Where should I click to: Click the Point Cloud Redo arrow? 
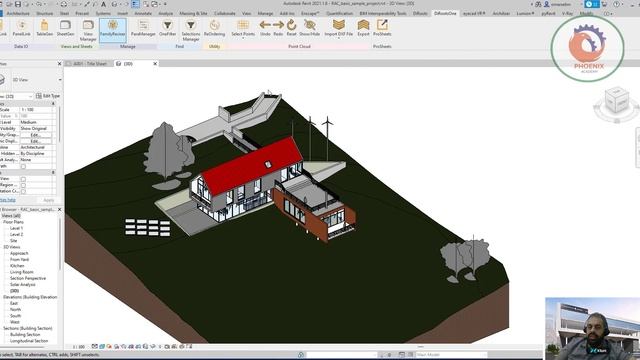(278, 28)
